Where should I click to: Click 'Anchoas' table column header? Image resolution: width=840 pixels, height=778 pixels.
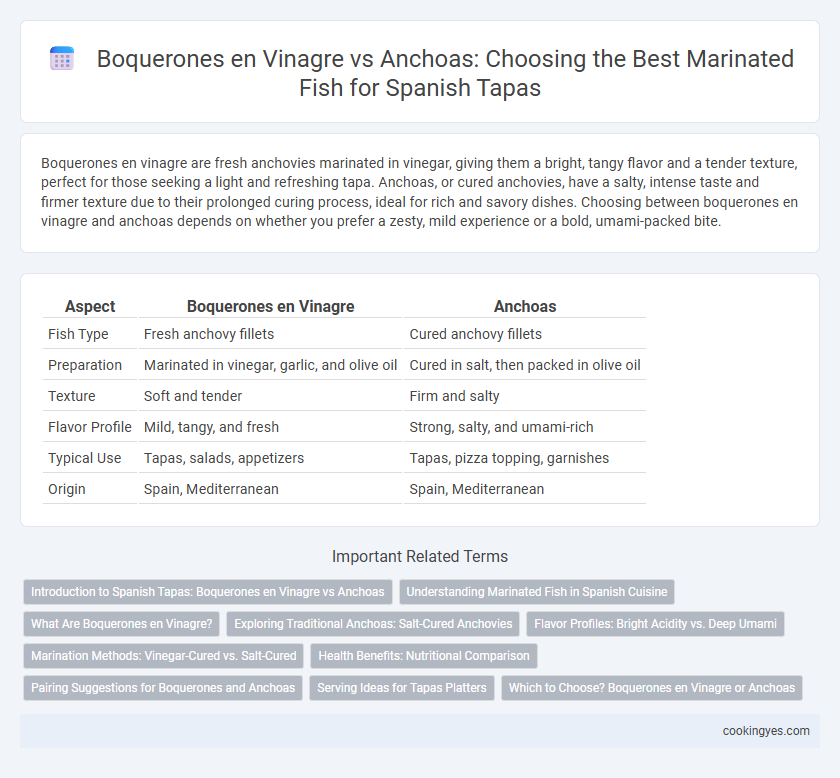[x=525, y=306]
